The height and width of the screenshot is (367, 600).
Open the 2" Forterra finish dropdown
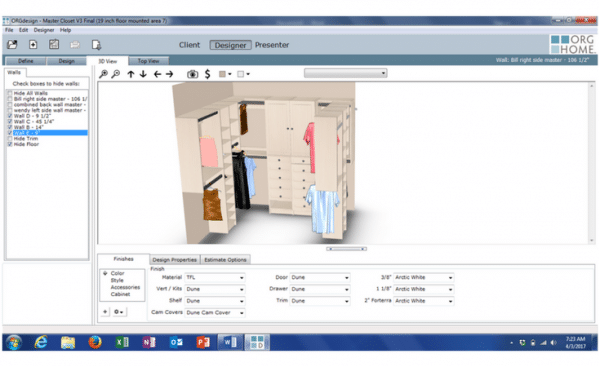point(424,301)
